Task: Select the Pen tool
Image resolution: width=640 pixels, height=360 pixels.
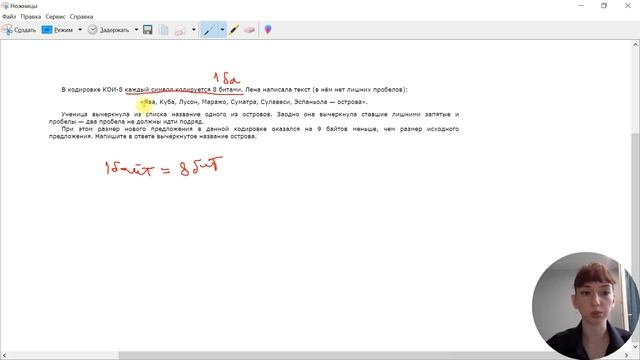Action: click(209, 30)
